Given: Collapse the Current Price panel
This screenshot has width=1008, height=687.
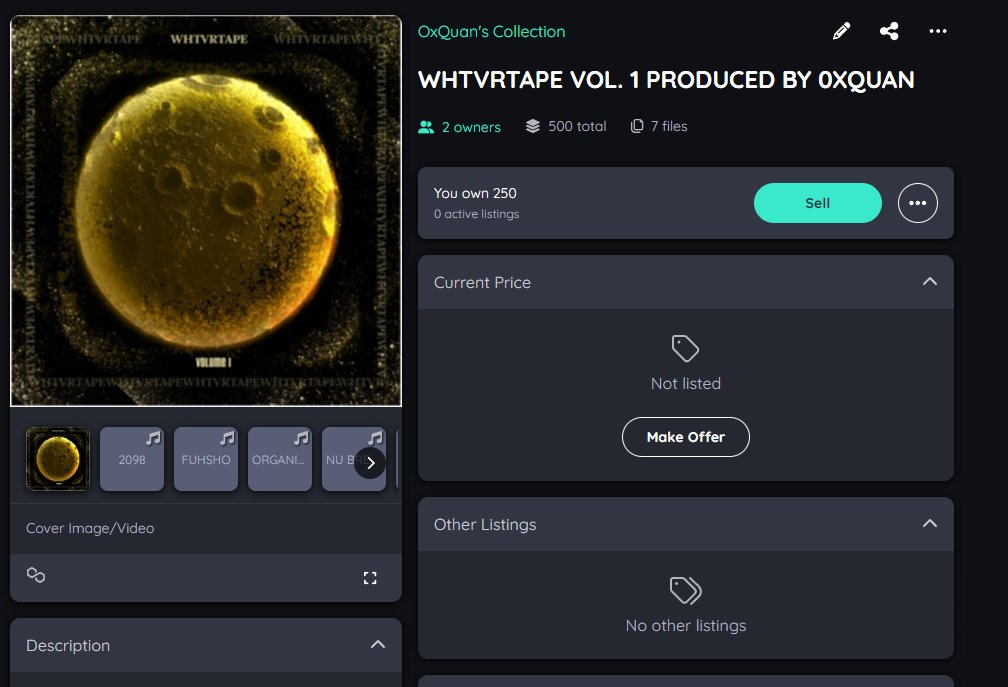Looking at the screenshot, I should point(930,281).
